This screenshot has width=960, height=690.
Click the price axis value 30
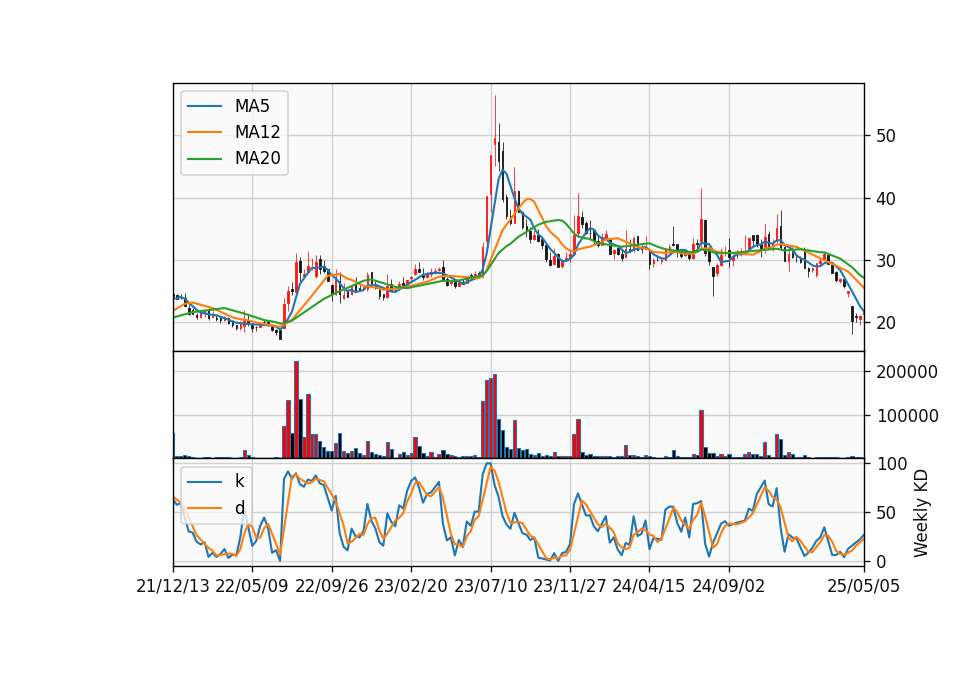(886, 261)
